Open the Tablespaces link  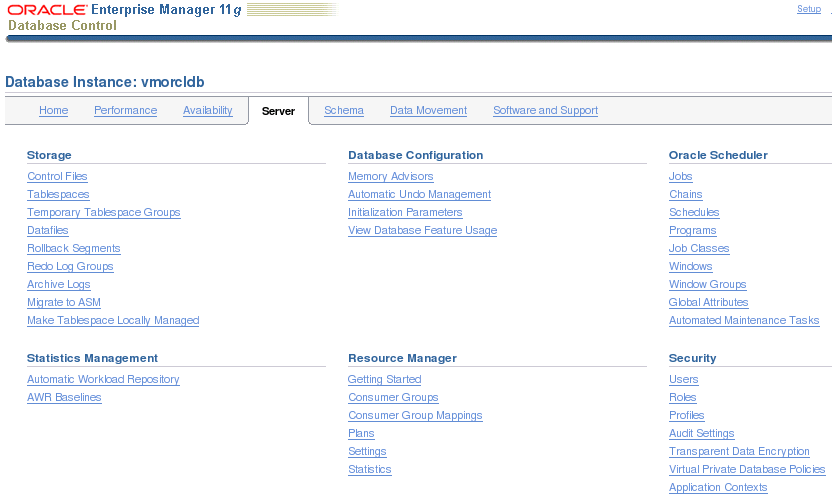pyautogui.click(x=58, y=194)
